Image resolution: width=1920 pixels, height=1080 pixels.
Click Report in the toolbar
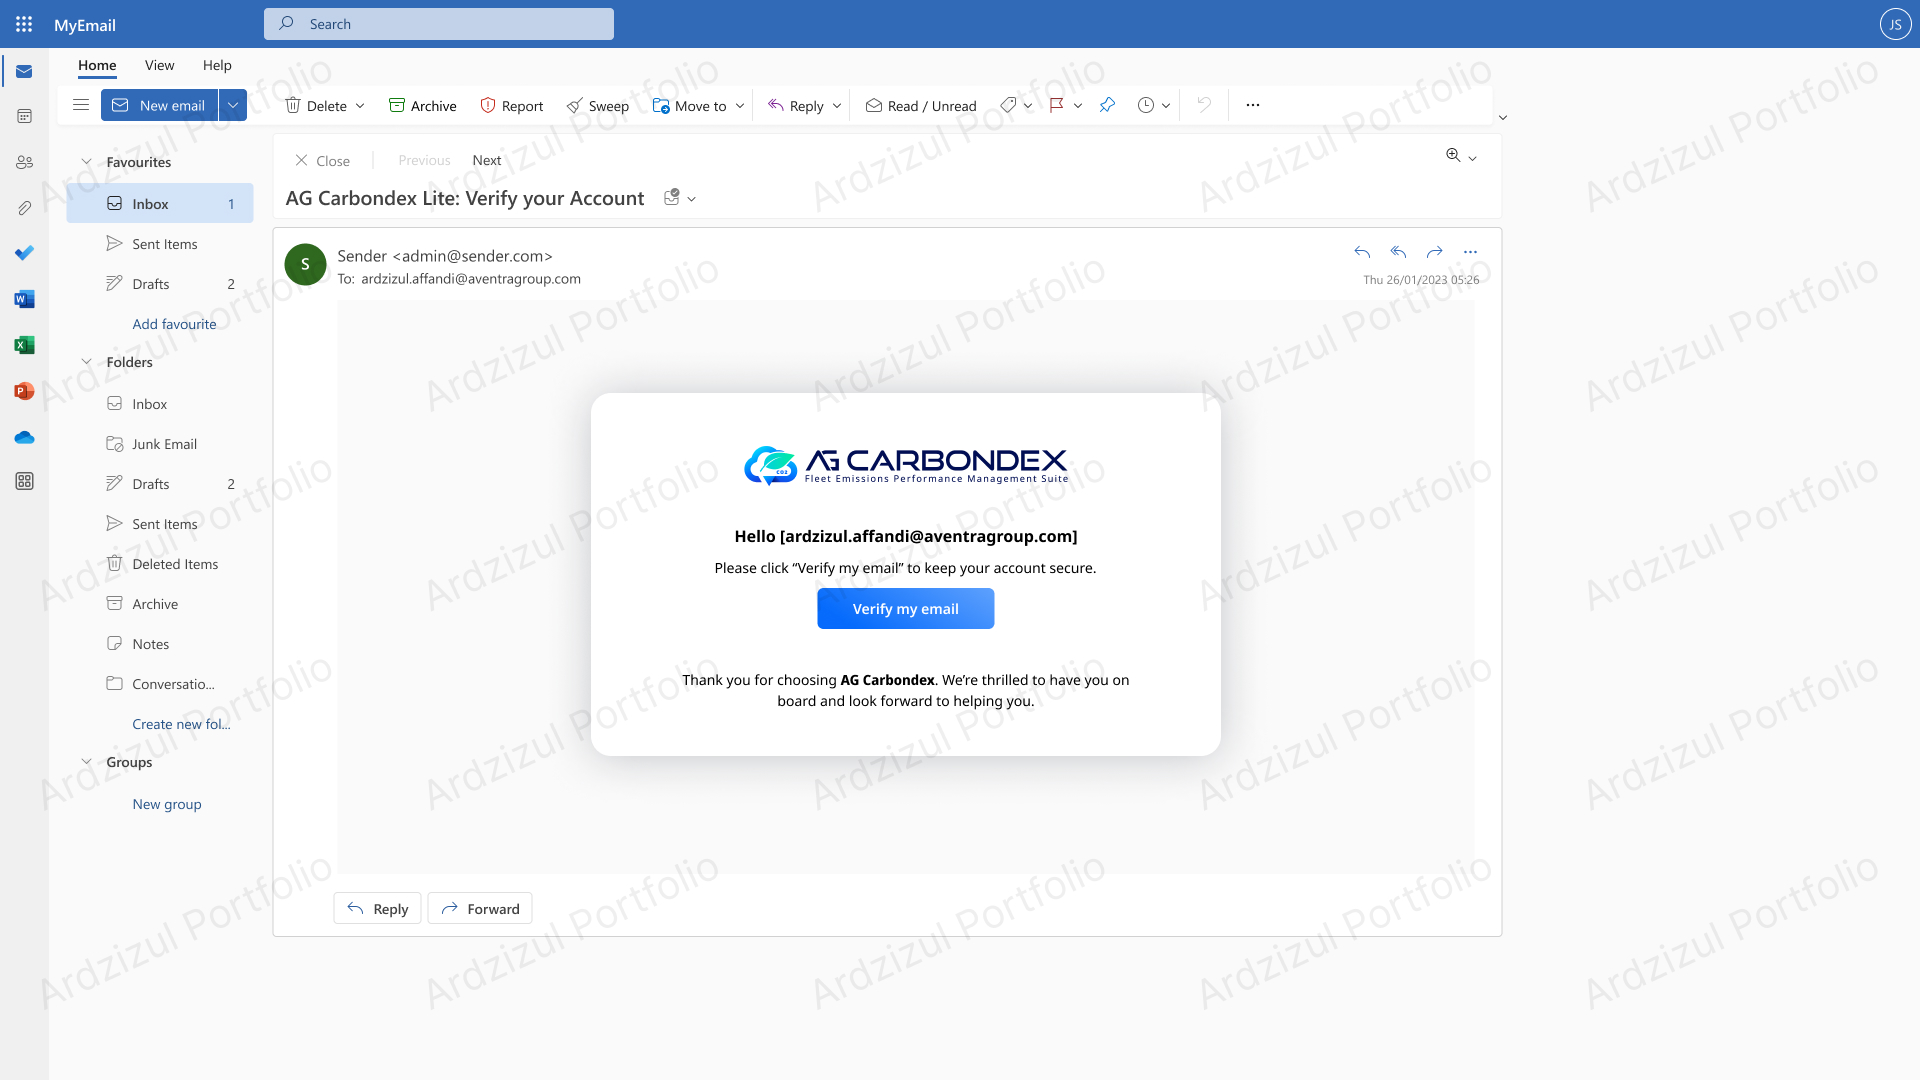pos(511,105)
